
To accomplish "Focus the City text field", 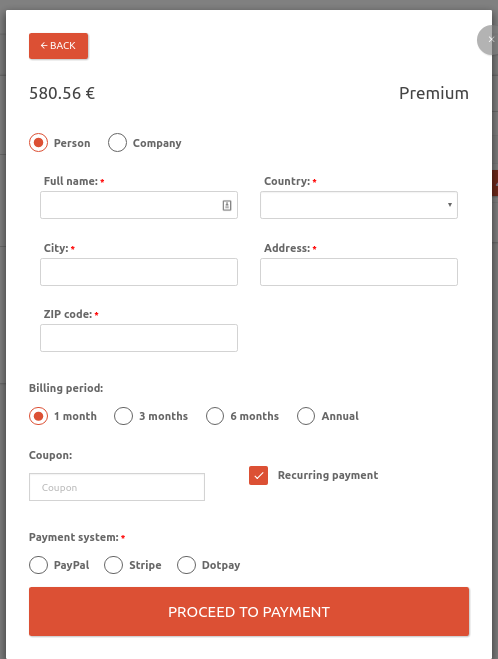I will coord(139,272).
